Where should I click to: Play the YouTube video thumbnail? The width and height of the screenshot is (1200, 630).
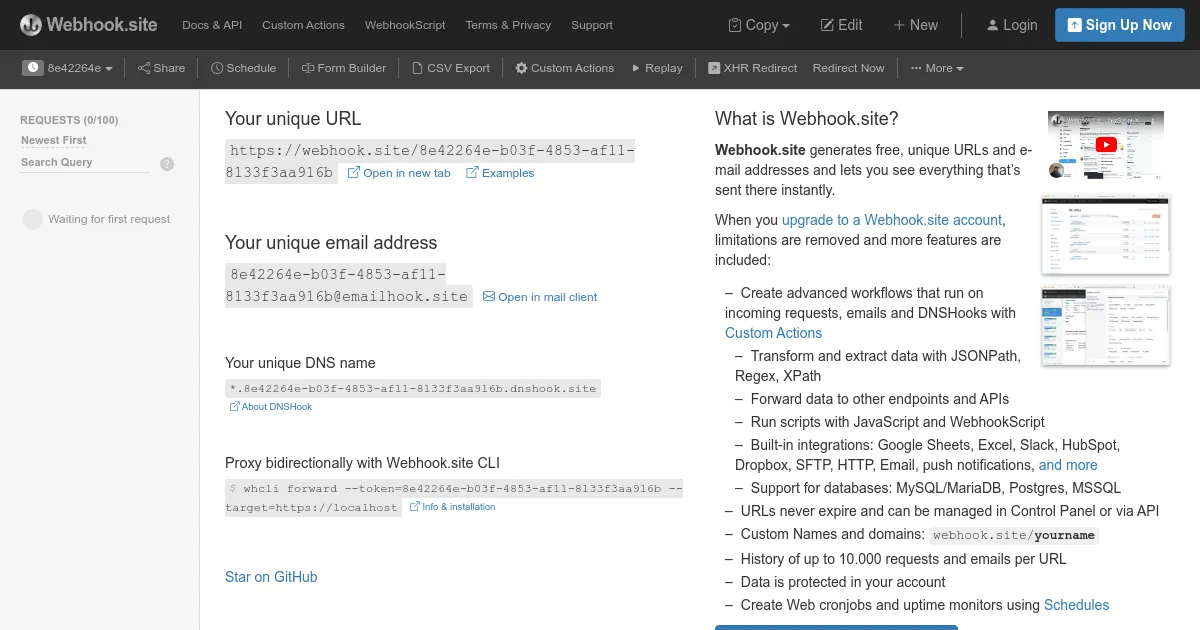pyautogui.click(x=1105, y=144)
